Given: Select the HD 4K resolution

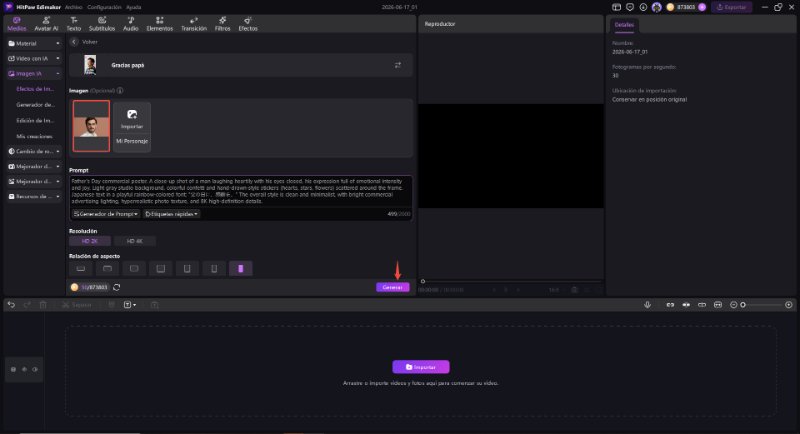Looking at the screenshot, I should (x=135, y=241).
